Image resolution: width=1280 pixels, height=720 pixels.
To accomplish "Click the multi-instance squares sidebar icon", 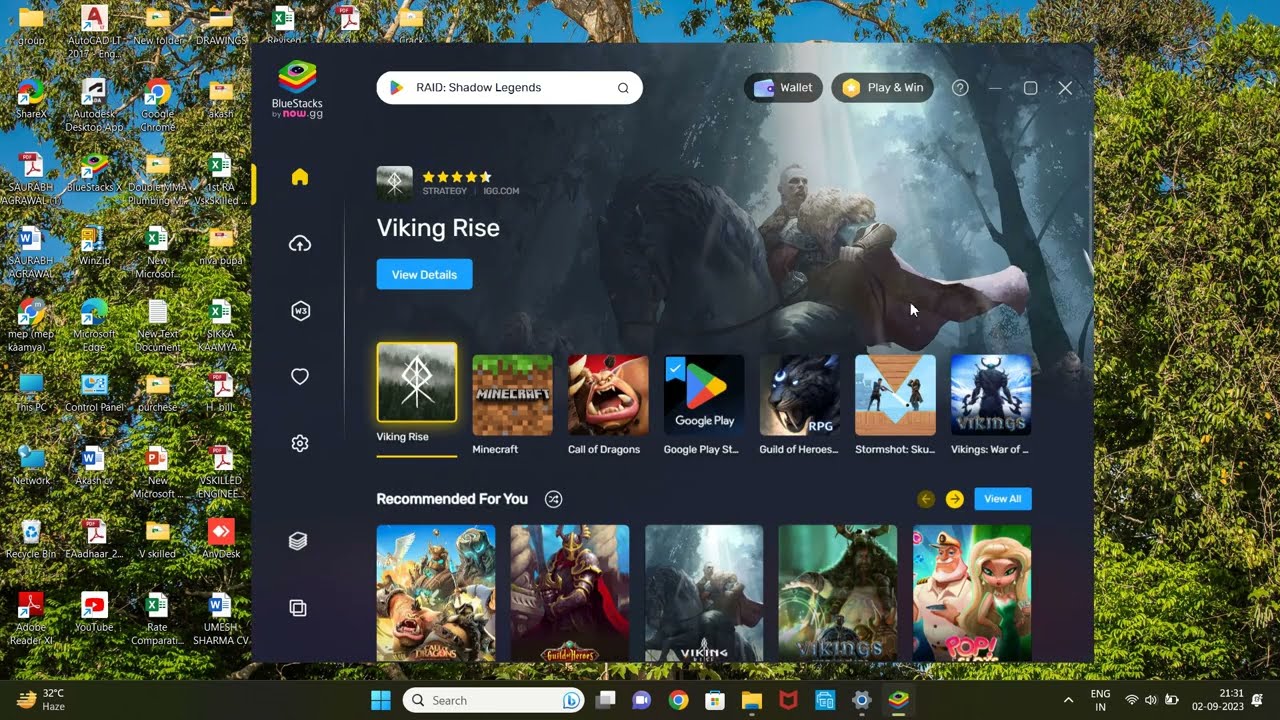I will tap(298, 608).
